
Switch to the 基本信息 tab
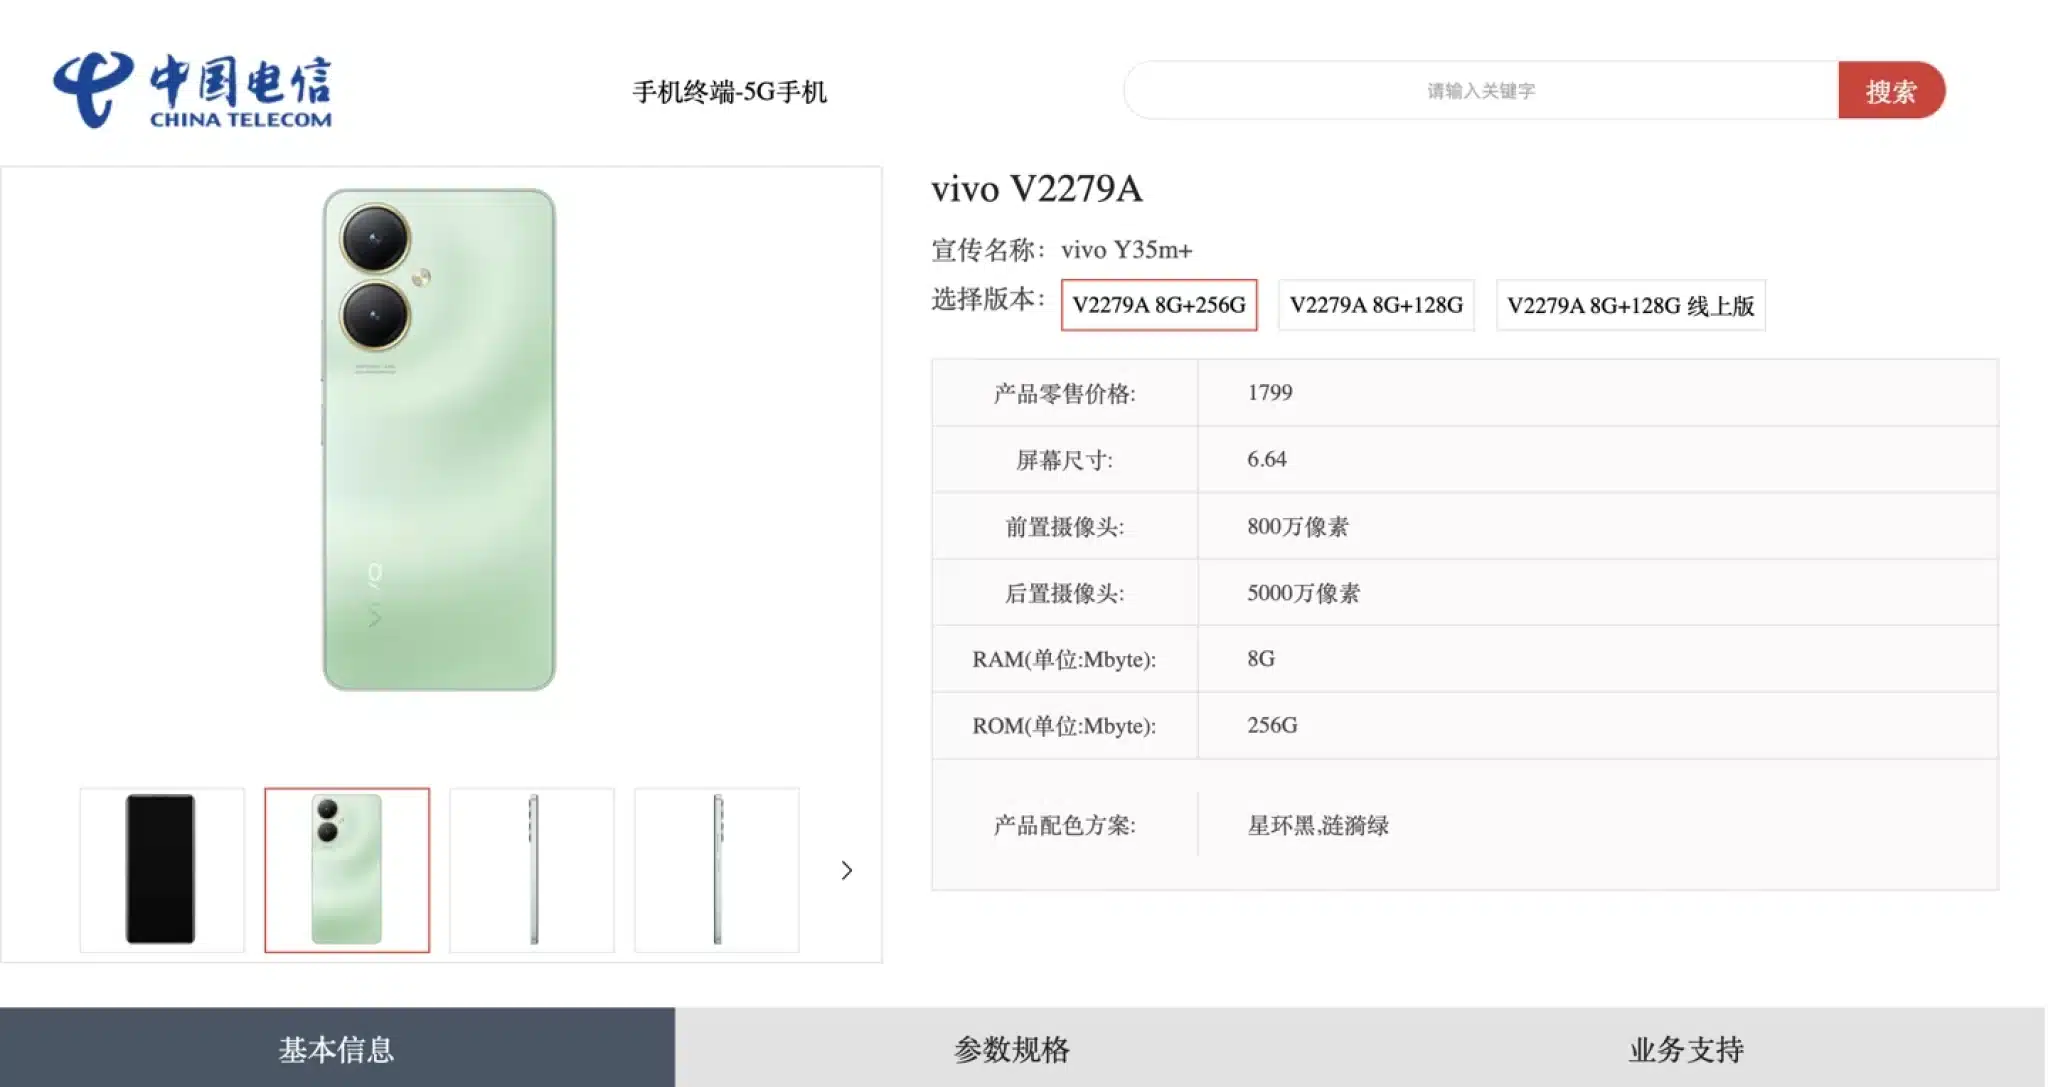coord(337,1048)
